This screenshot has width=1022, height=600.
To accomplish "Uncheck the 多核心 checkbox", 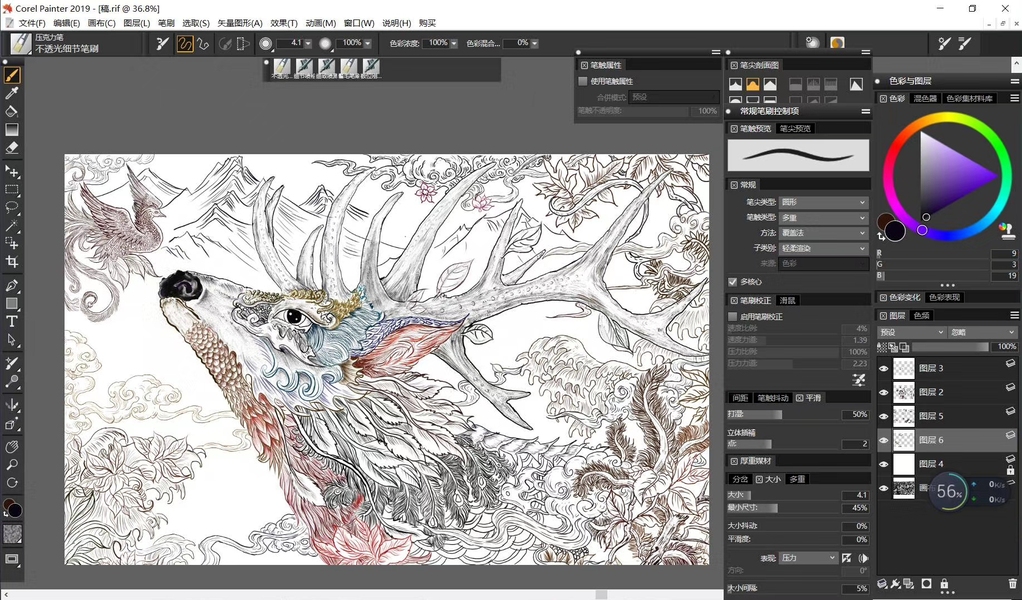I will tap(733, 282).
